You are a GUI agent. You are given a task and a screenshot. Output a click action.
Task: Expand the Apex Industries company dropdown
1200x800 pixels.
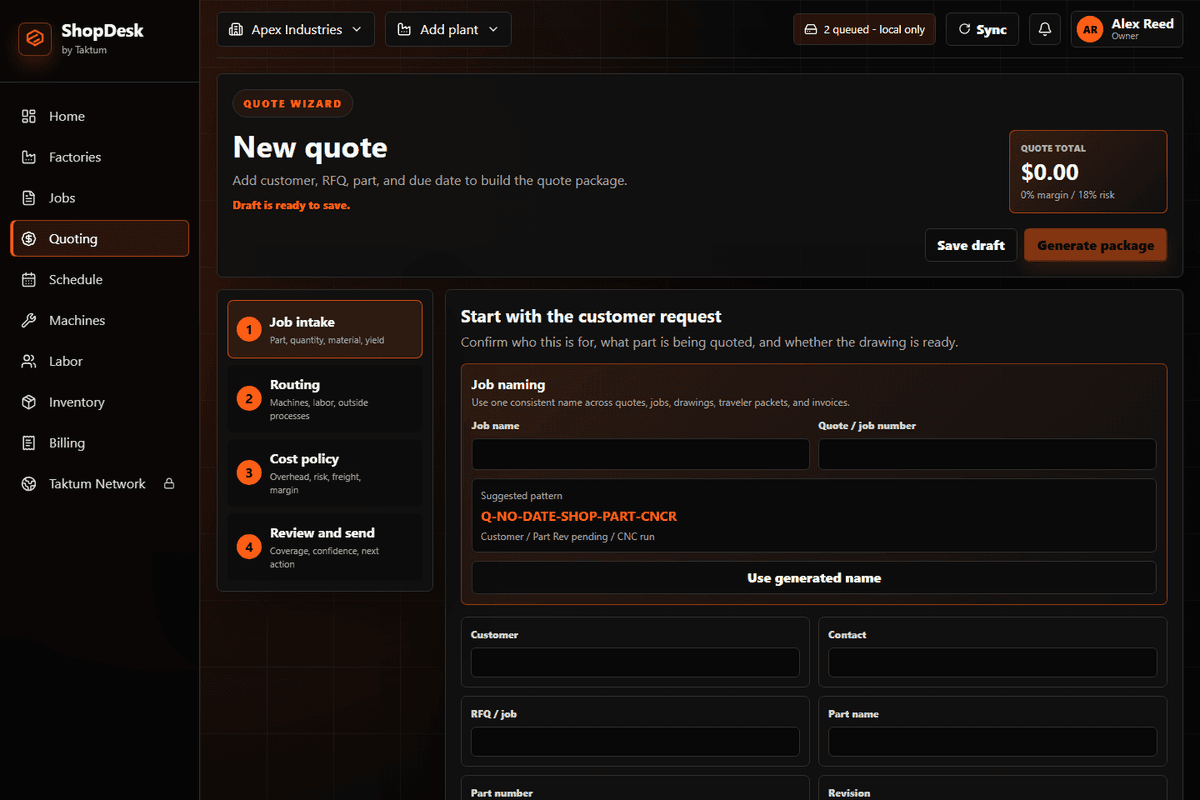296,29
